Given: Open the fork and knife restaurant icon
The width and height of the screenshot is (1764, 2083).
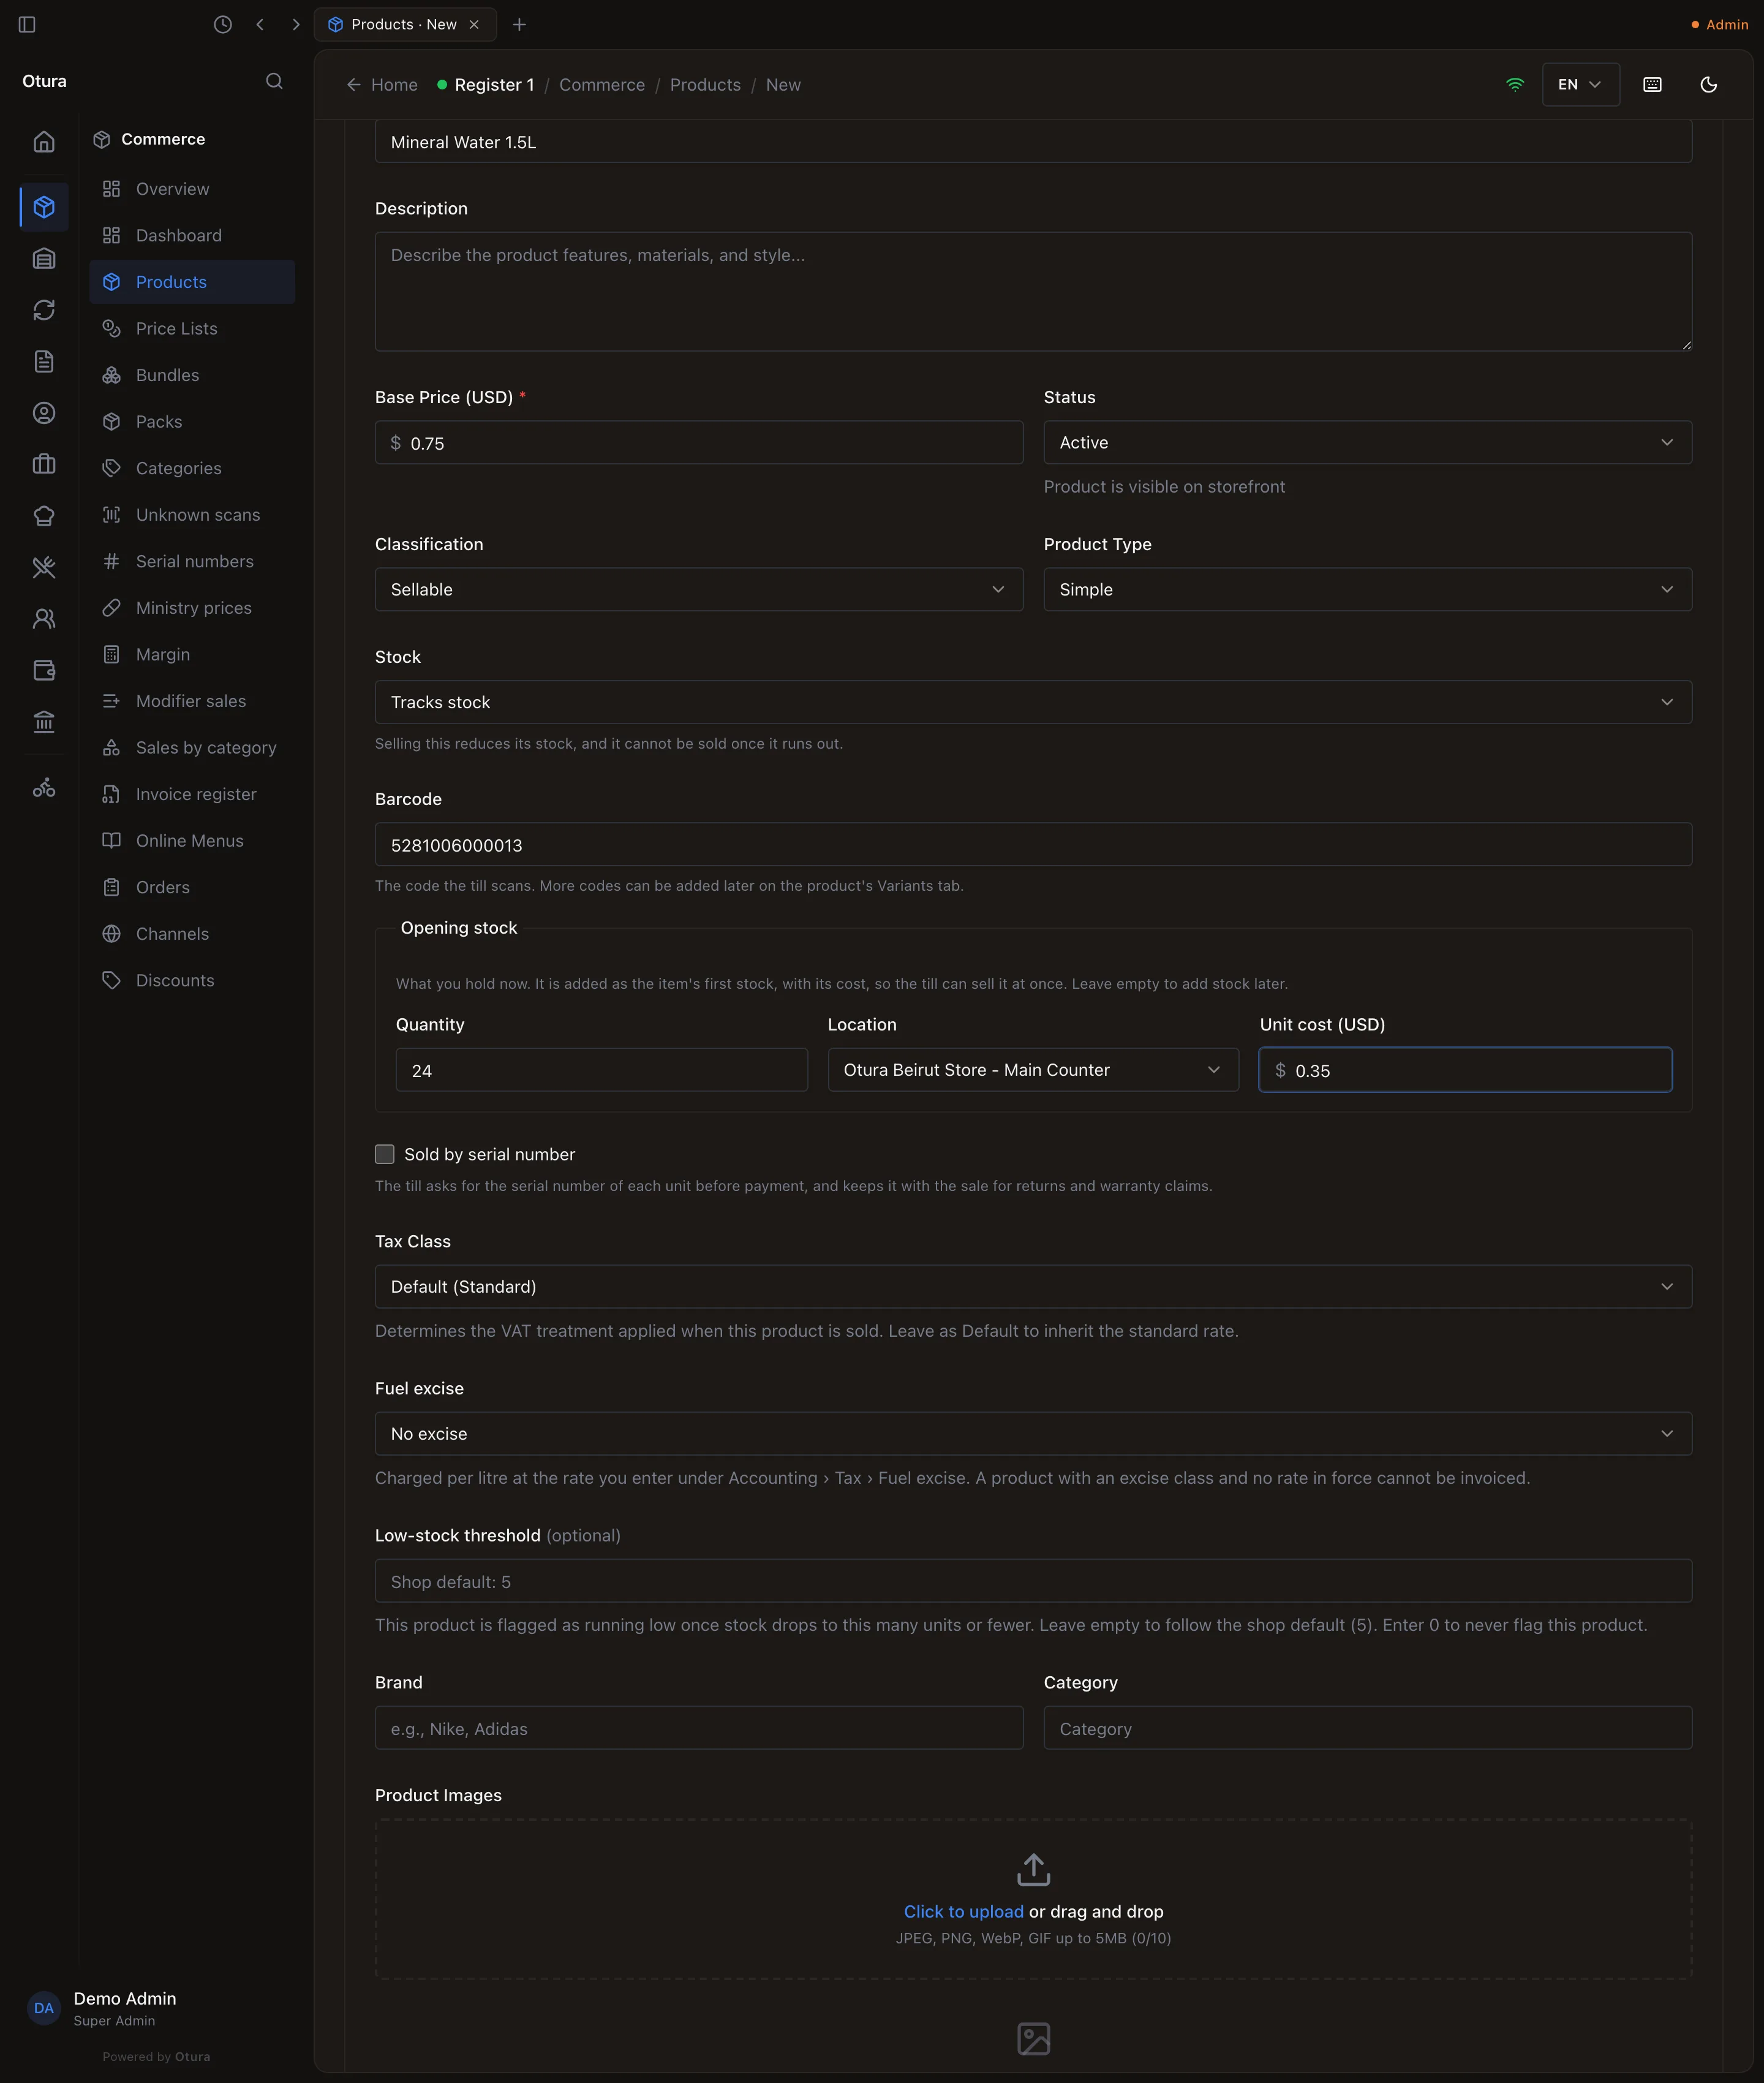Looking at the screenshot, I should pyautogui.click(x=44, y=567).
